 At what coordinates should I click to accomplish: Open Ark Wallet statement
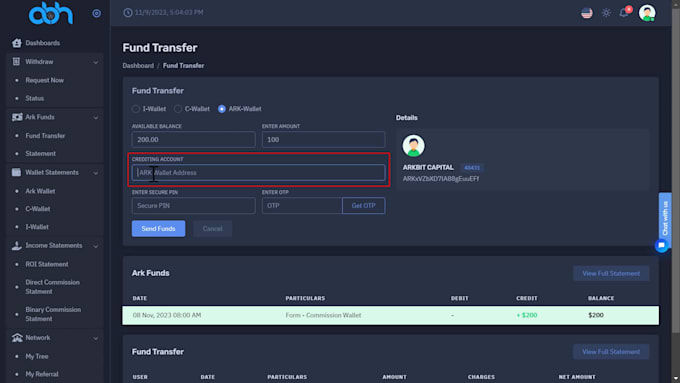pos(40,191)
